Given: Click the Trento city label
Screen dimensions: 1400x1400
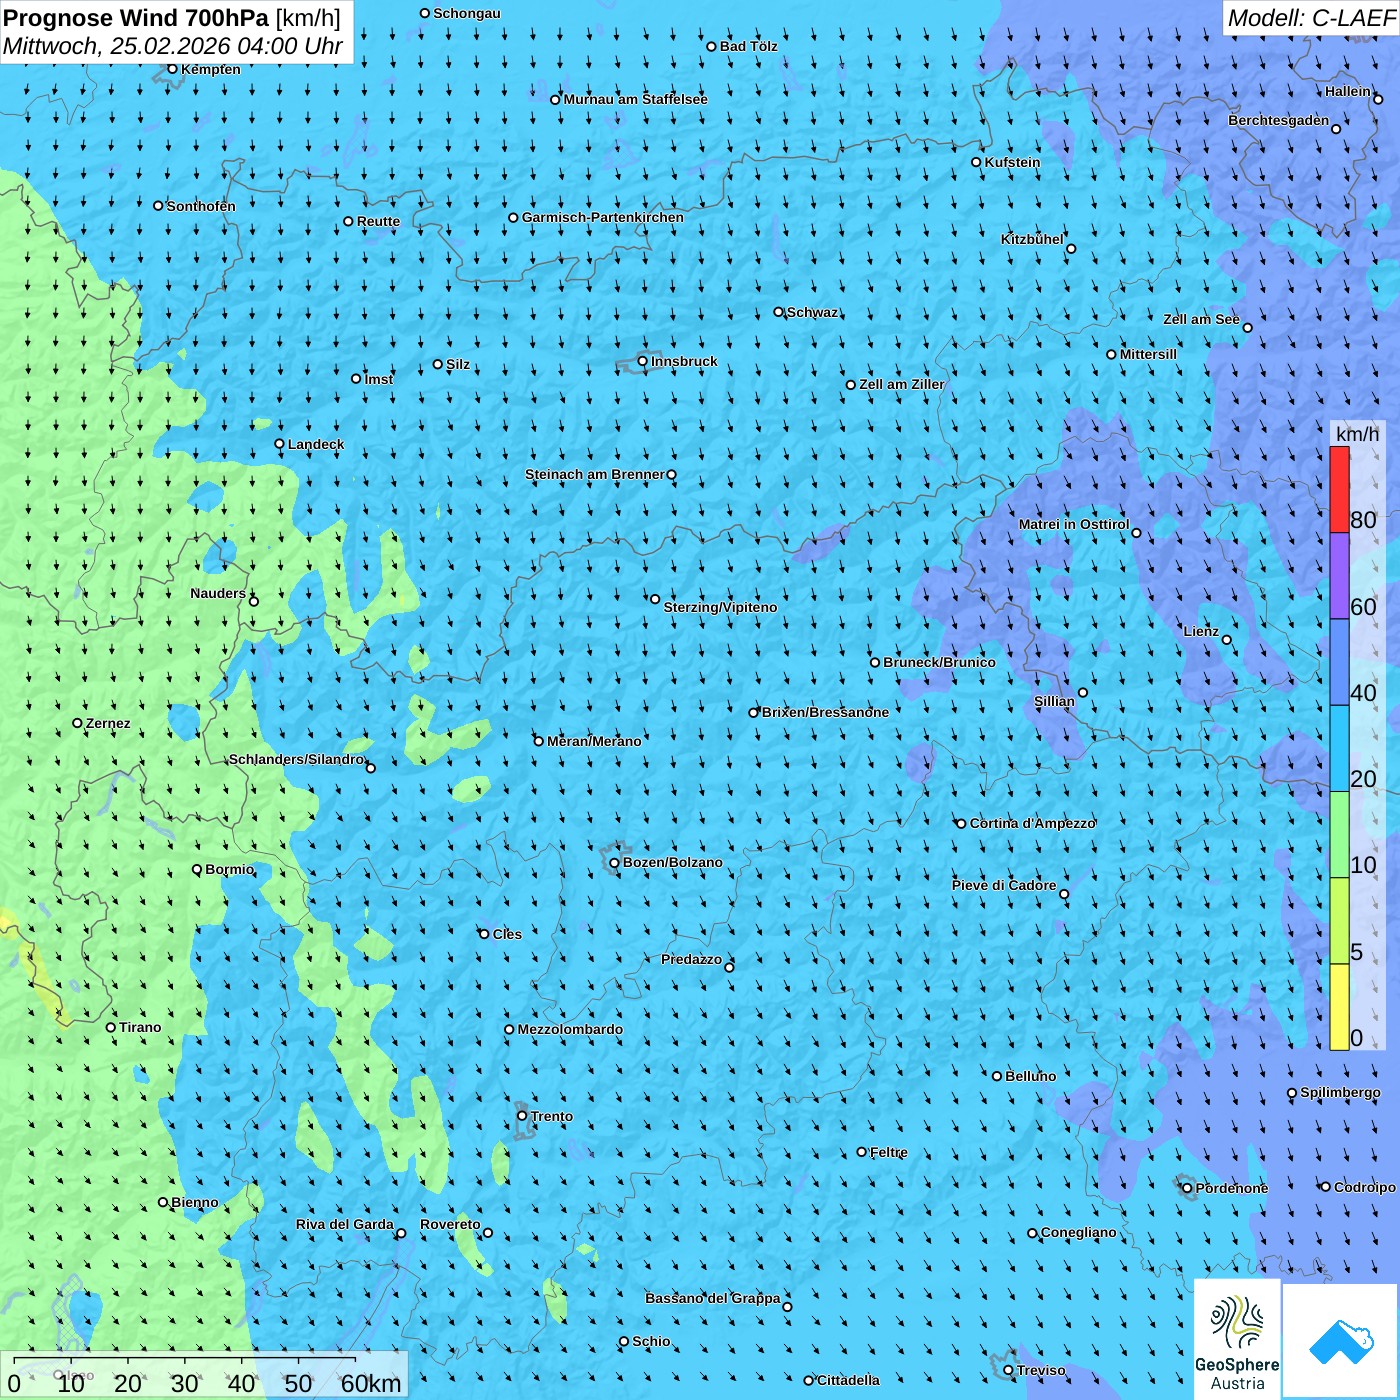Looking at the screenshot, I should point(552,1116).
